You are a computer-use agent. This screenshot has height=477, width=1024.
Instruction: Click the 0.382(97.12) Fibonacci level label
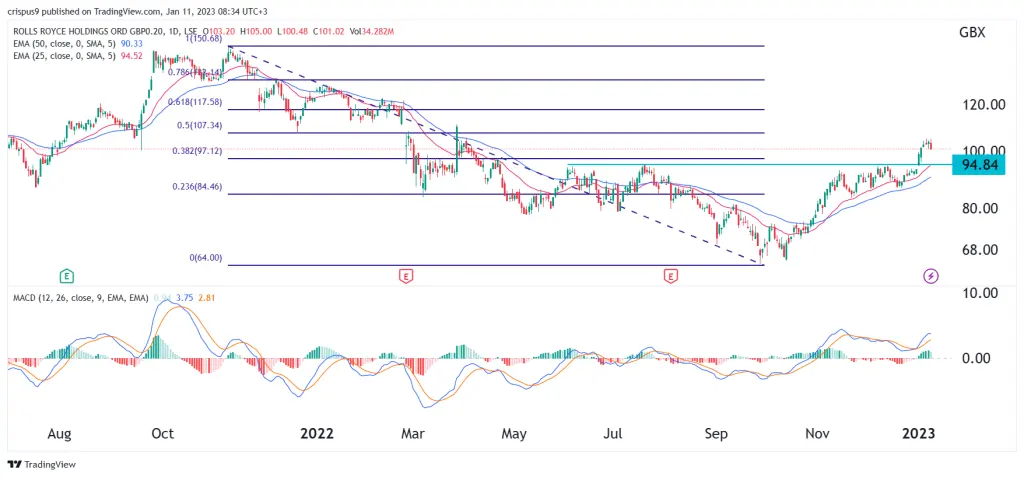point(197,151)
